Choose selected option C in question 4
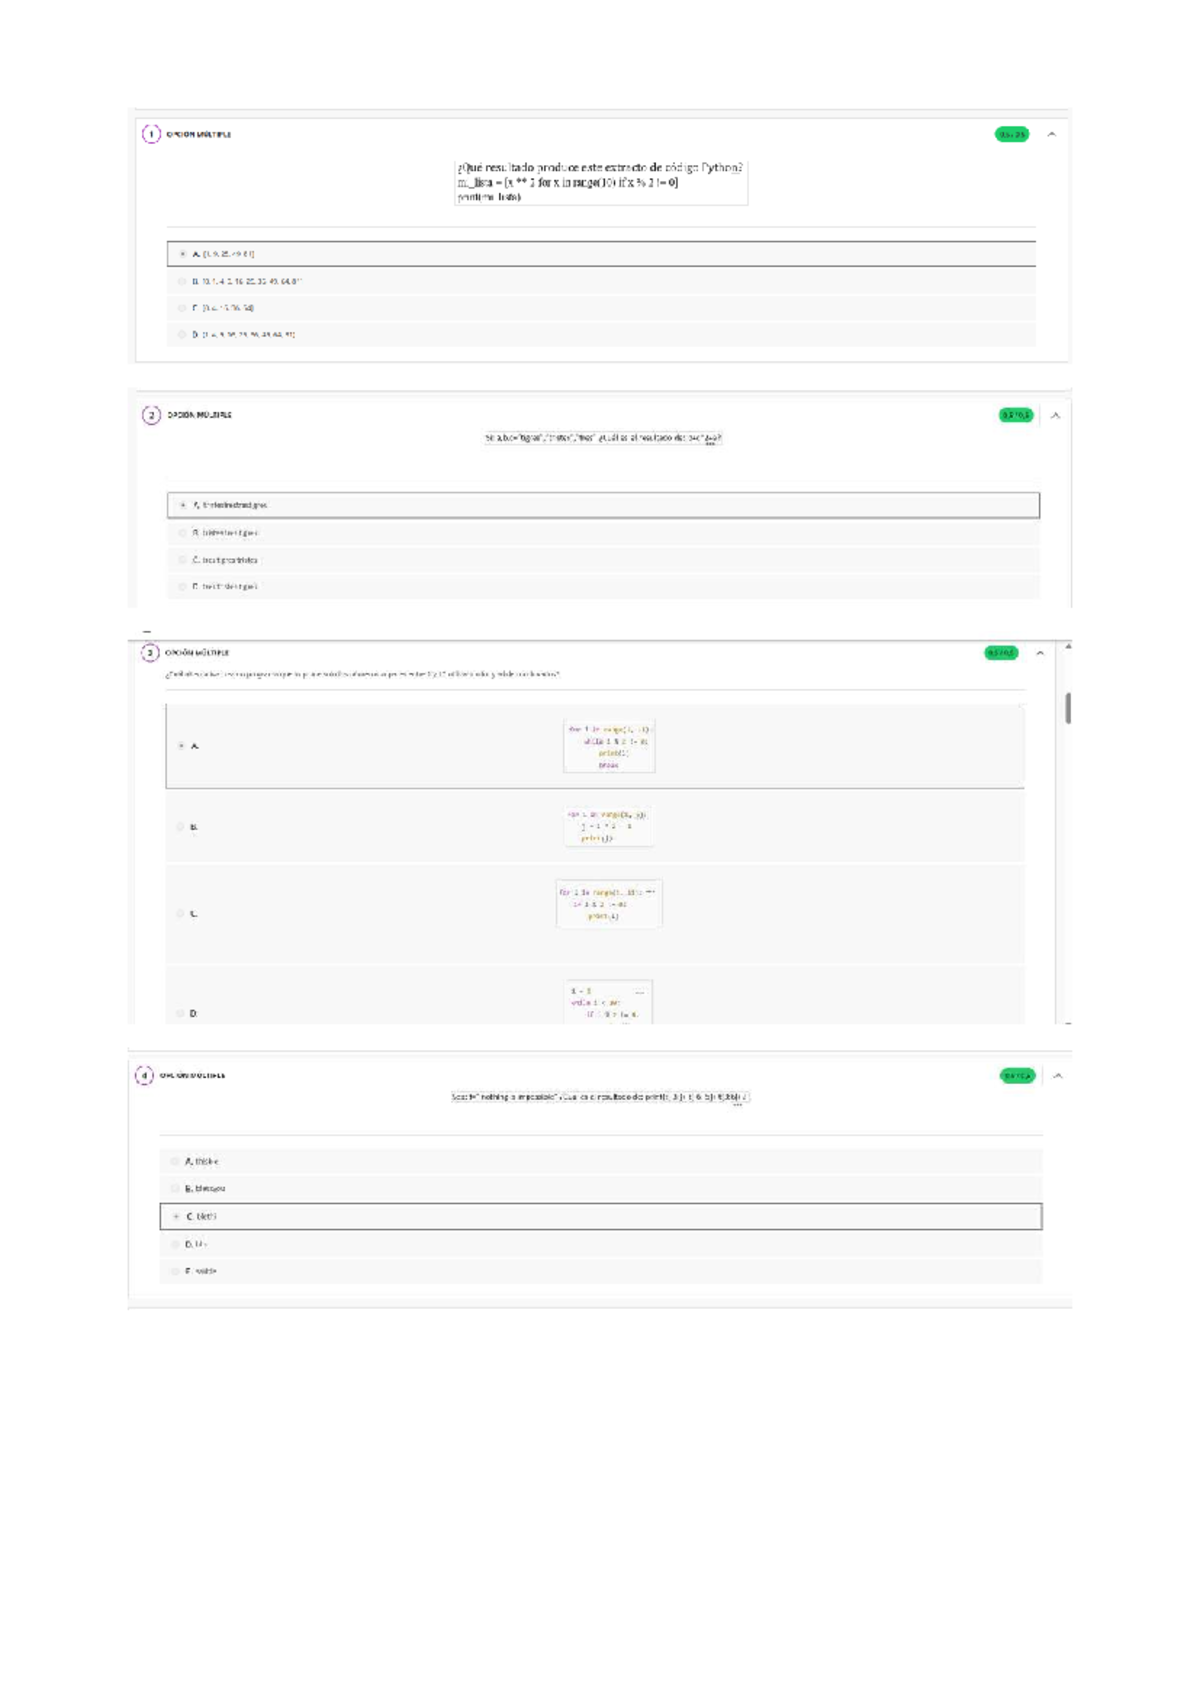This screenshot has height=1696, width=1200. click(x=601, y=1216)
